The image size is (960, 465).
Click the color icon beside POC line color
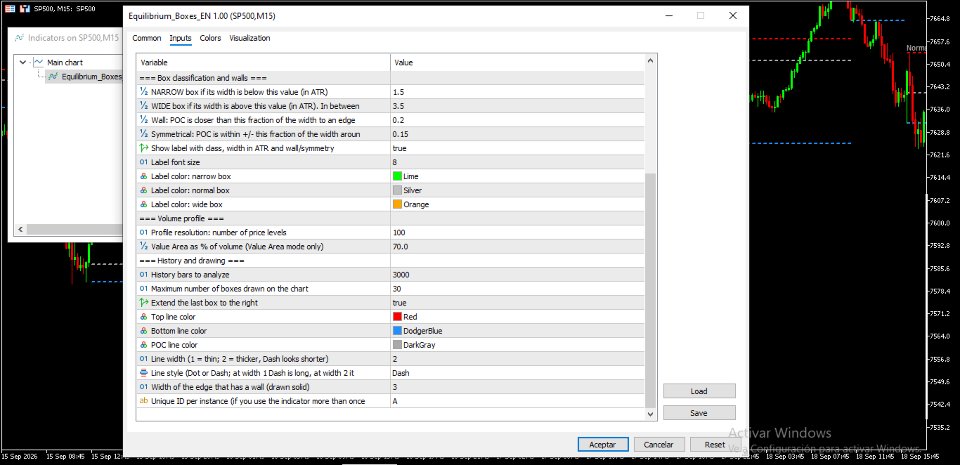click(144, 345)
